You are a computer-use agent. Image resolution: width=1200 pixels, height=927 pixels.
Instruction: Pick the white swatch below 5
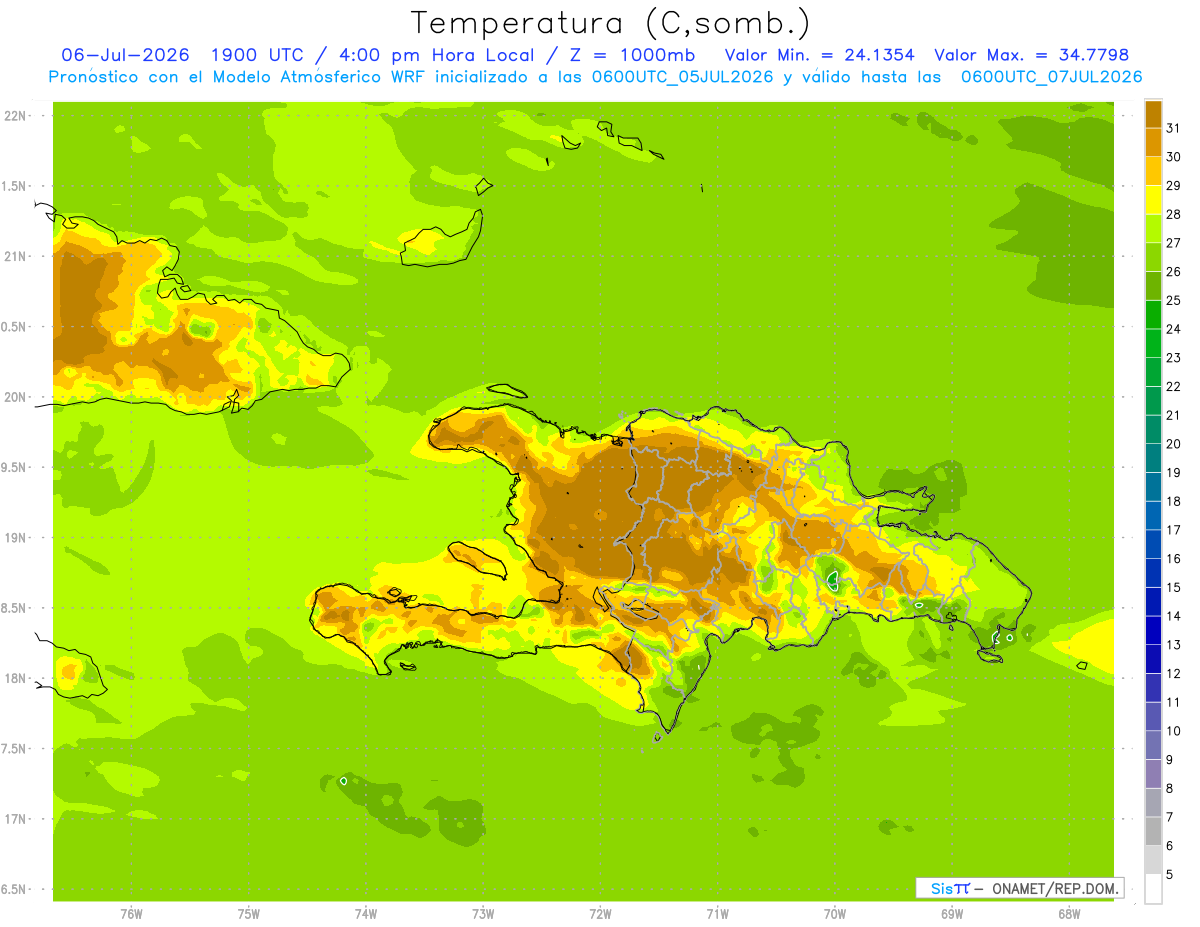point(1153,889)
